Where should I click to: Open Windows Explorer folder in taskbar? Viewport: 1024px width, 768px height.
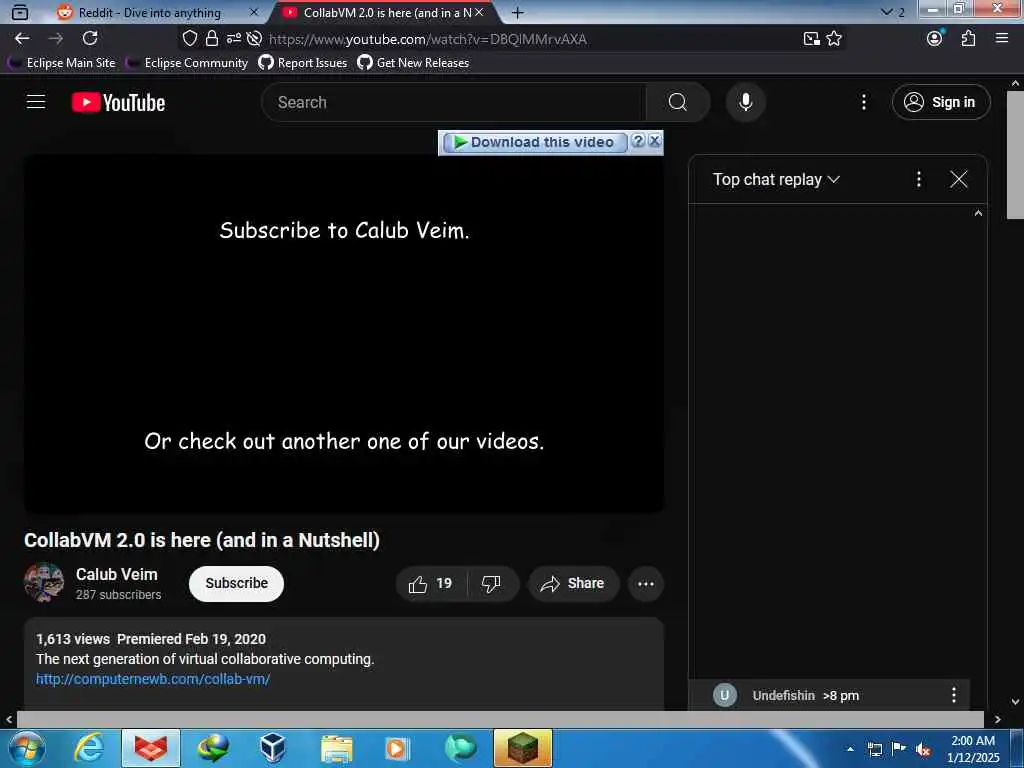pos(336,748)
